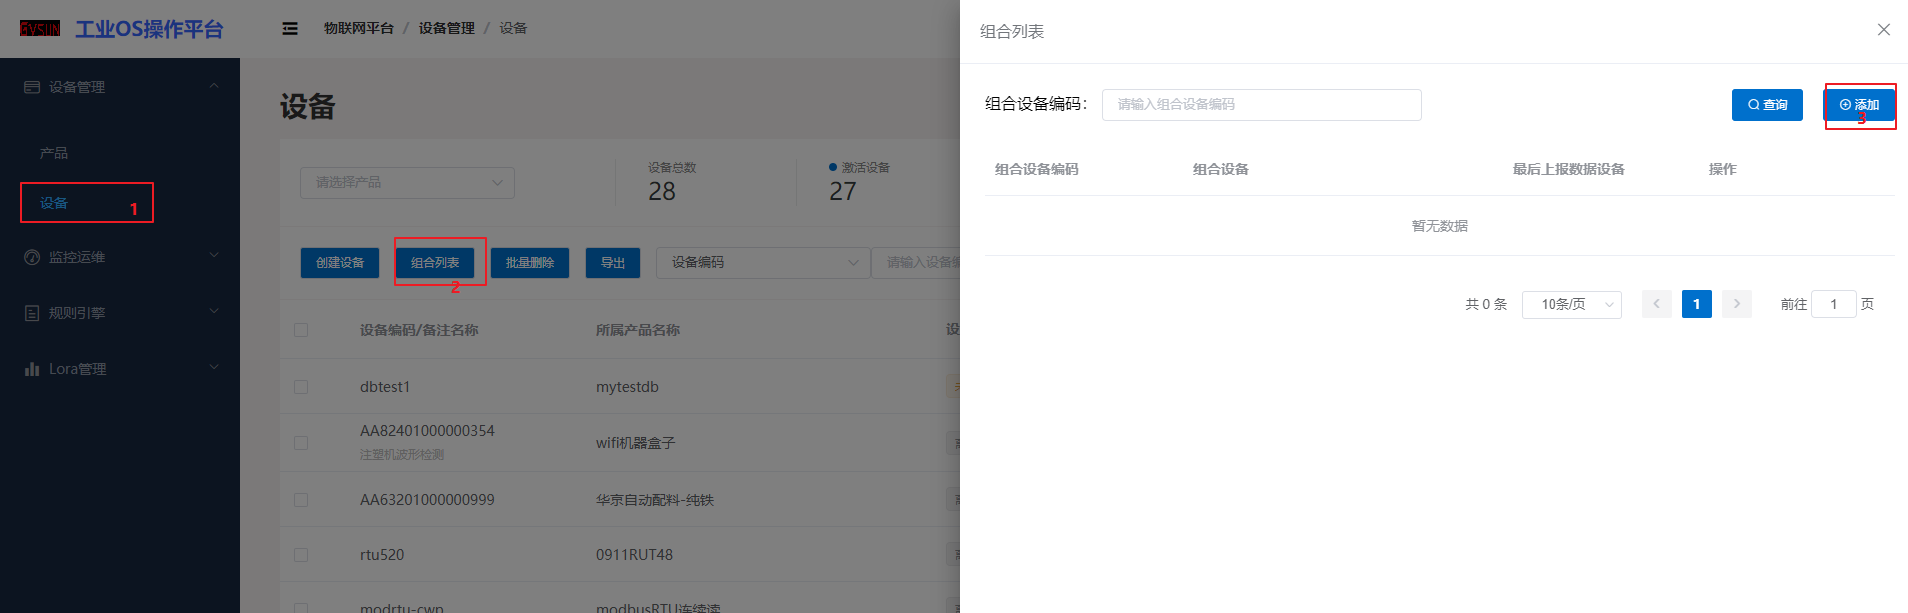Click the 查询 search button

point(1767,105)
